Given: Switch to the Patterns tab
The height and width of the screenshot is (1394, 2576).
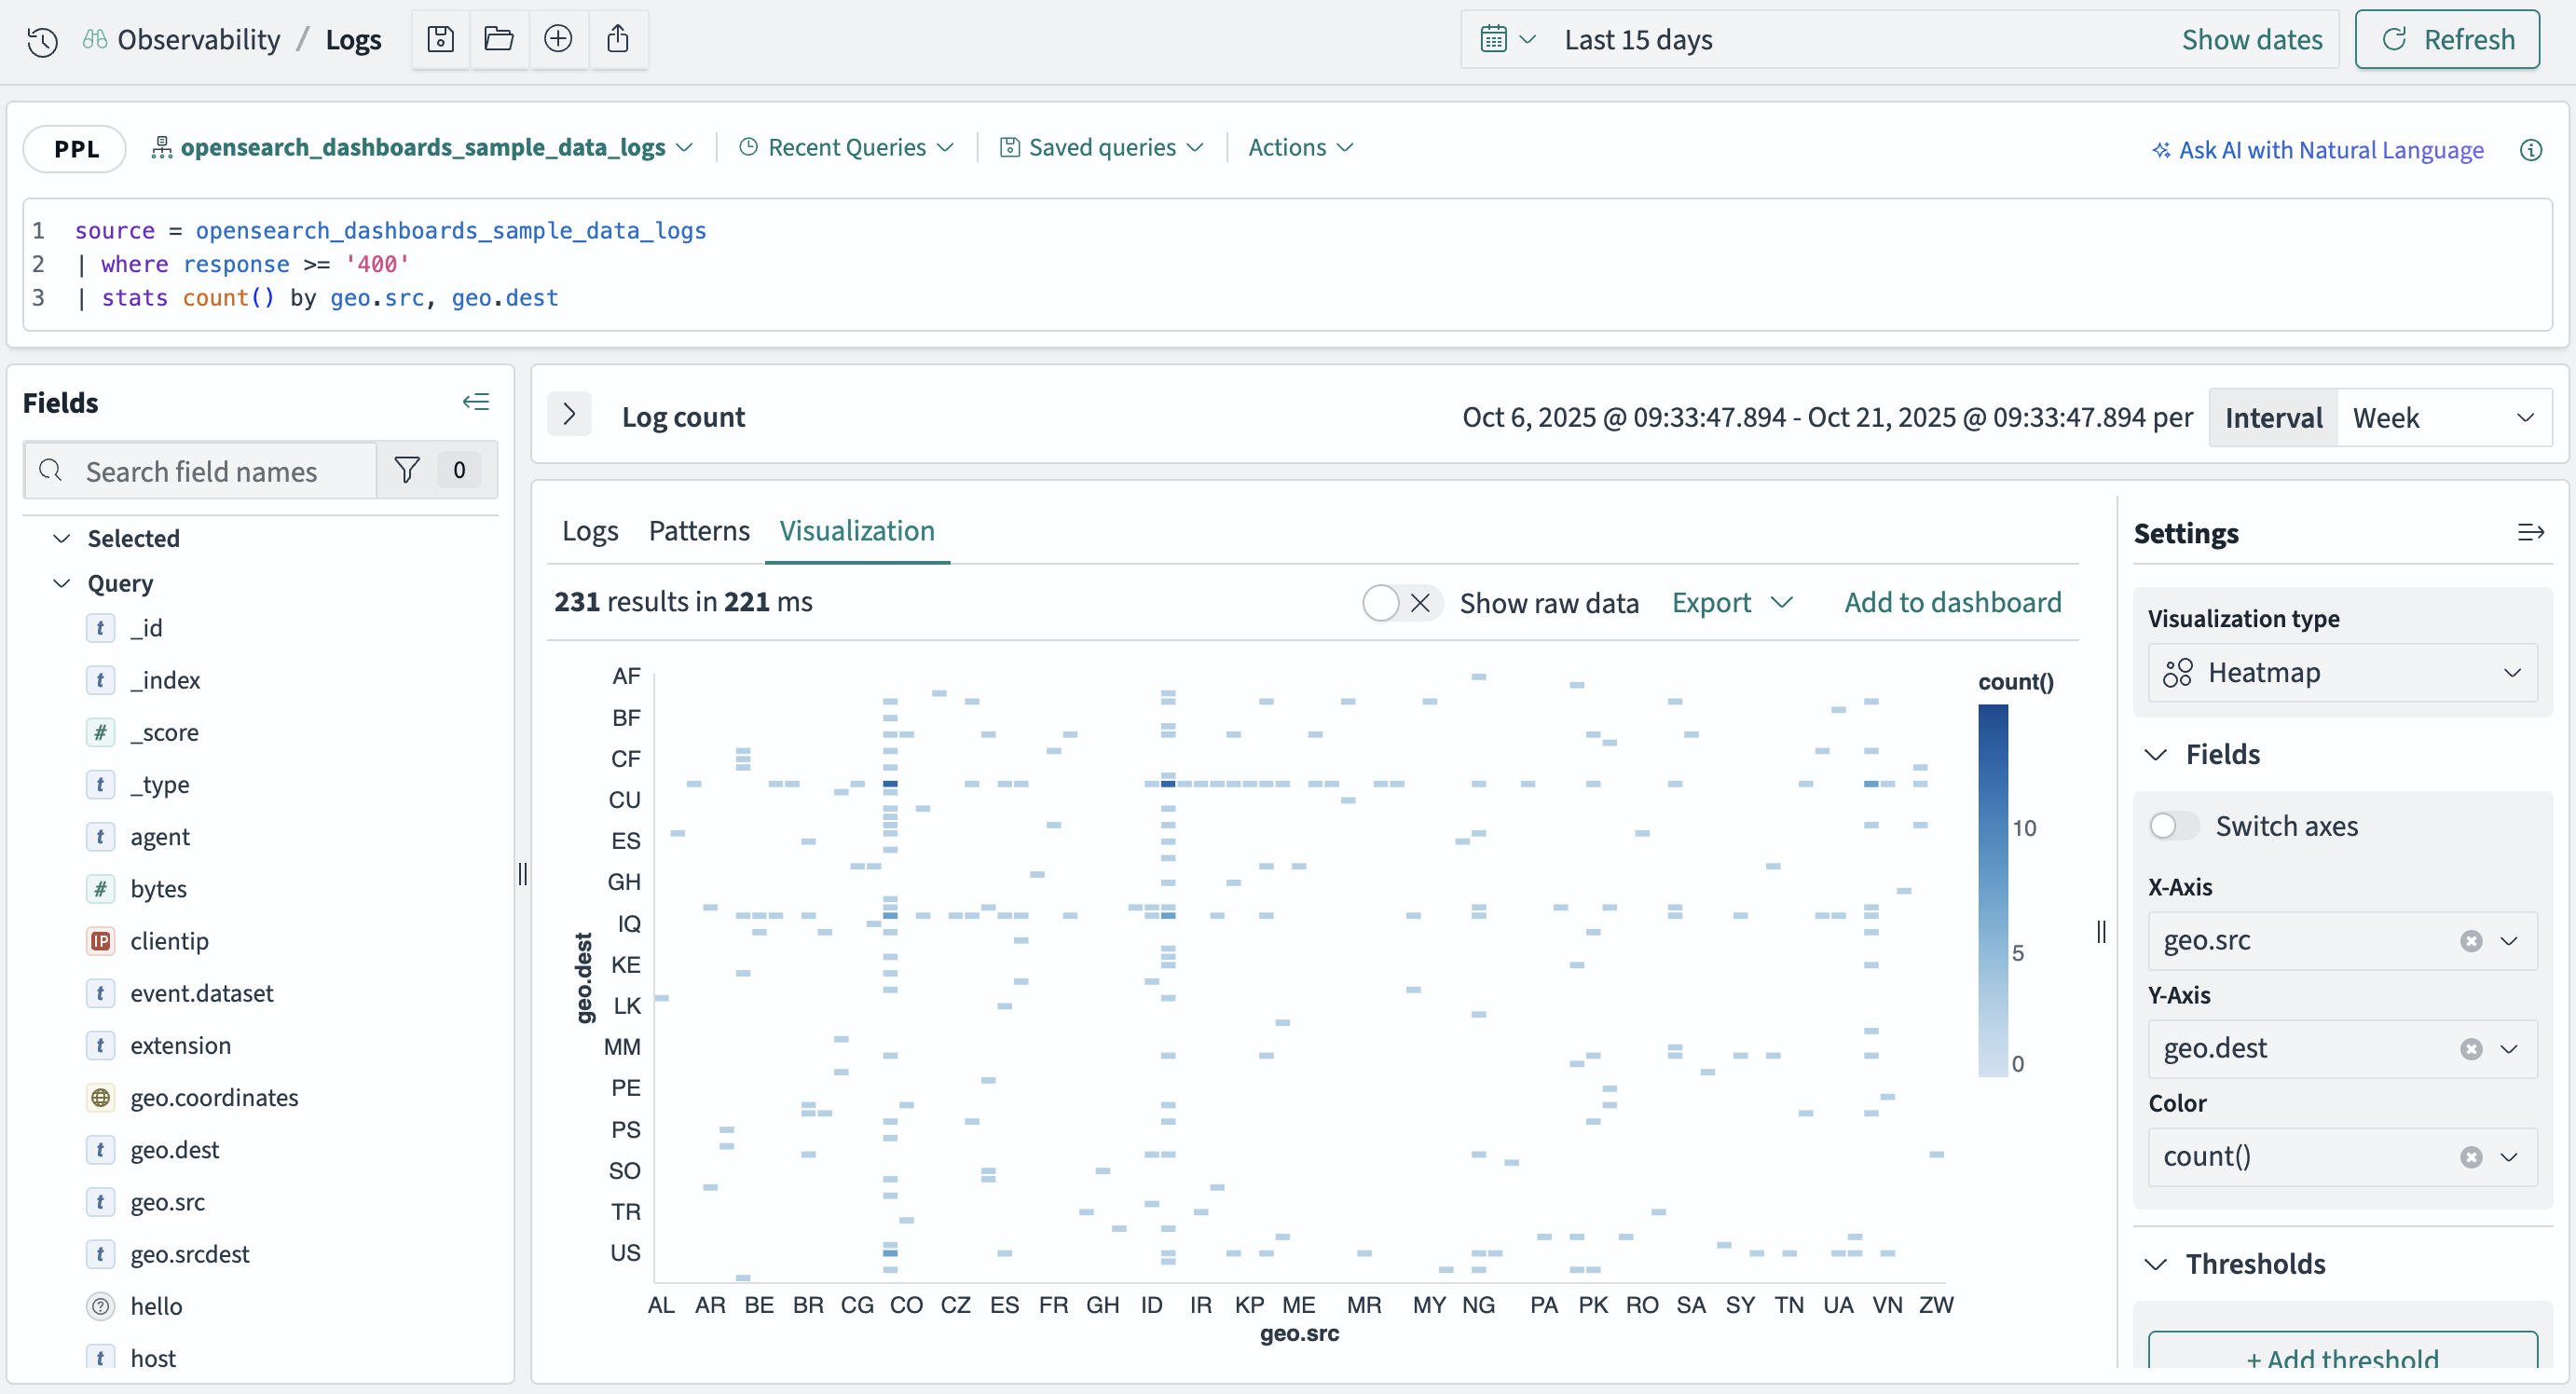Looking at the screenshot, I should click(x=698, y=531).
